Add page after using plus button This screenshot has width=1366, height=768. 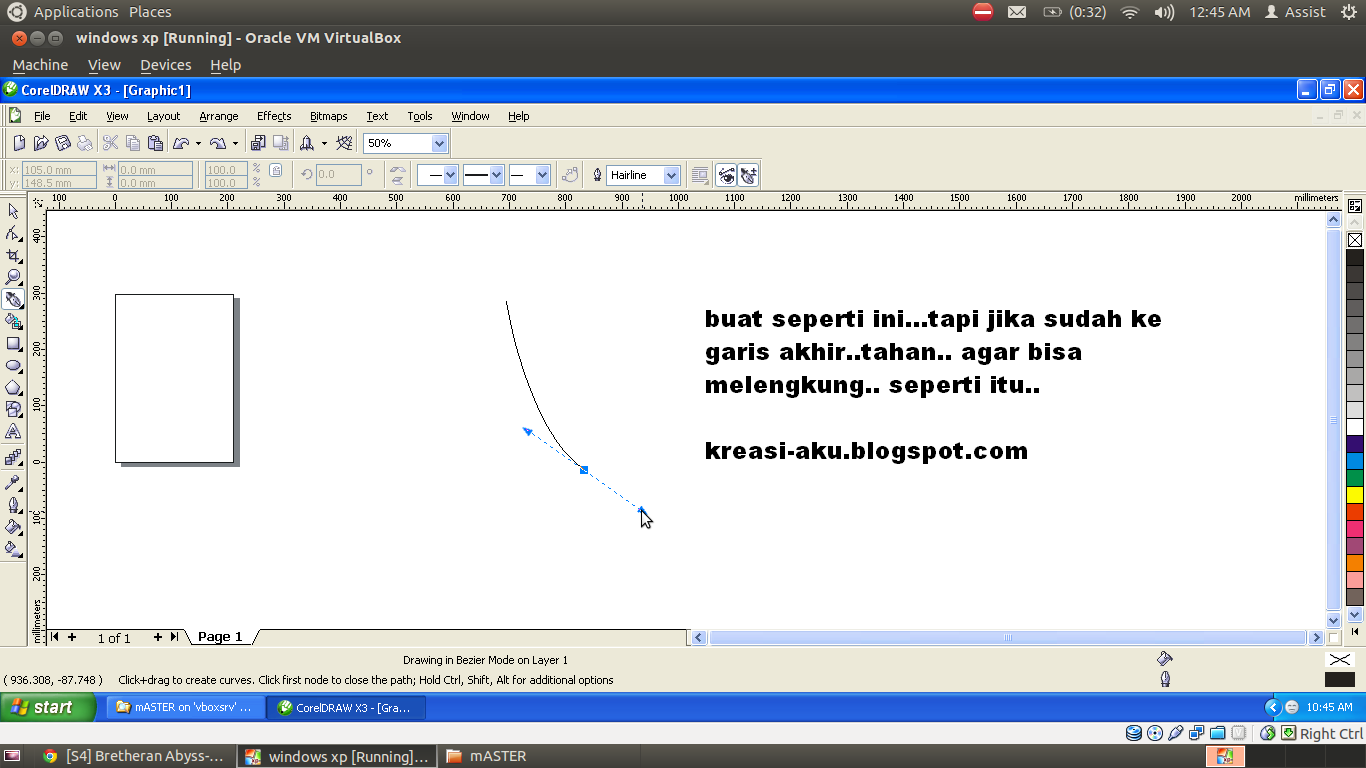157,637
